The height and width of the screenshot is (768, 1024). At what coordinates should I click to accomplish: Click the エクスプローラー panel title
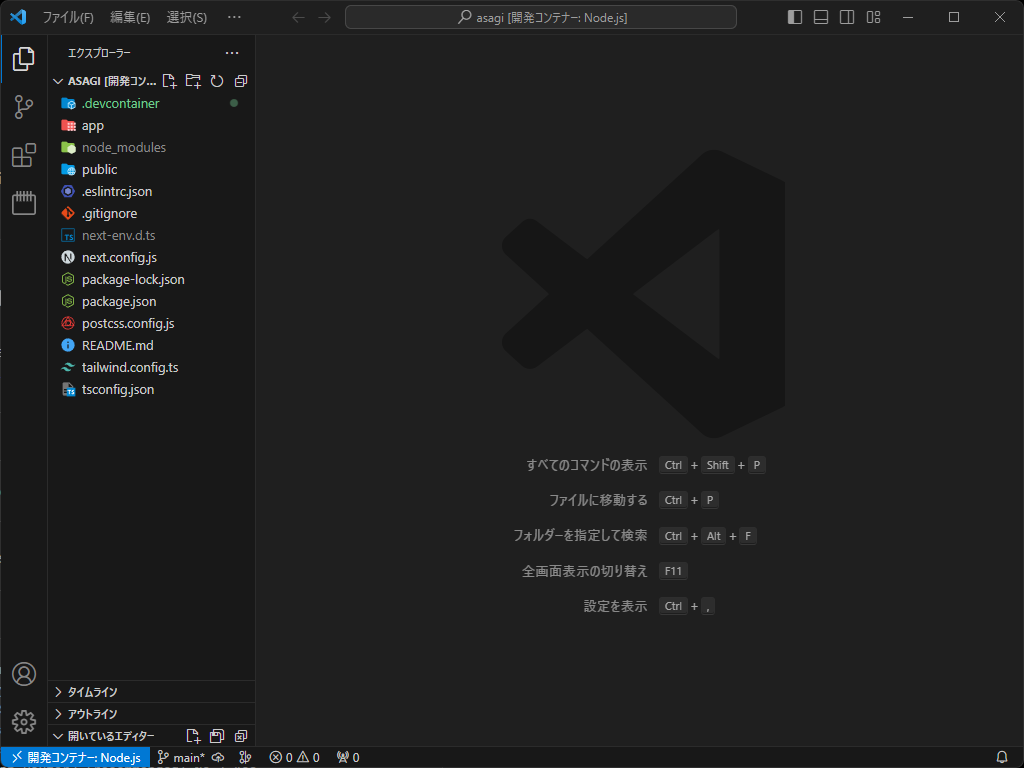pyautogui.click(x=99, y=53)
